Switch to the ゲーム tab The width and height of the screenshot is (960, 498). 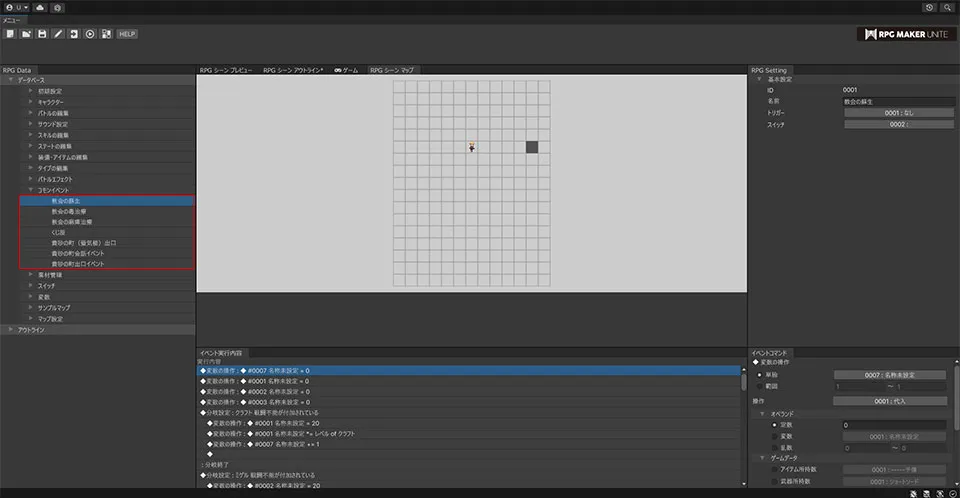pos(346,71)
